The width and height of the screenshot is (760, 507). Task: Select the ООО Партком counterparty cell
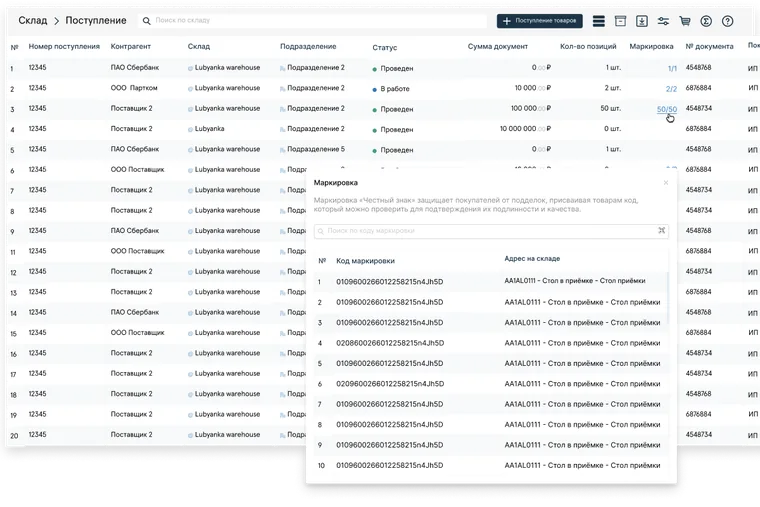pyautogui.click(x=134, y=88)
